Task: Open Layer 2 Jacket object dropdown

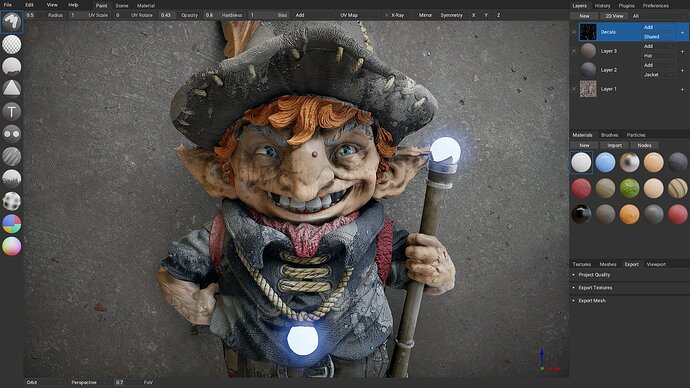Action: (x=658, y=75)
